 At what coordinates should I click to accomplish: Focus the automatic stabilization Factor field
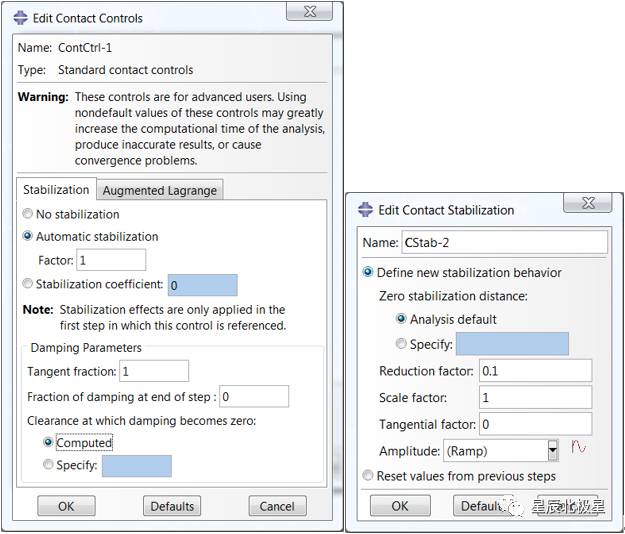click(111, 260)
